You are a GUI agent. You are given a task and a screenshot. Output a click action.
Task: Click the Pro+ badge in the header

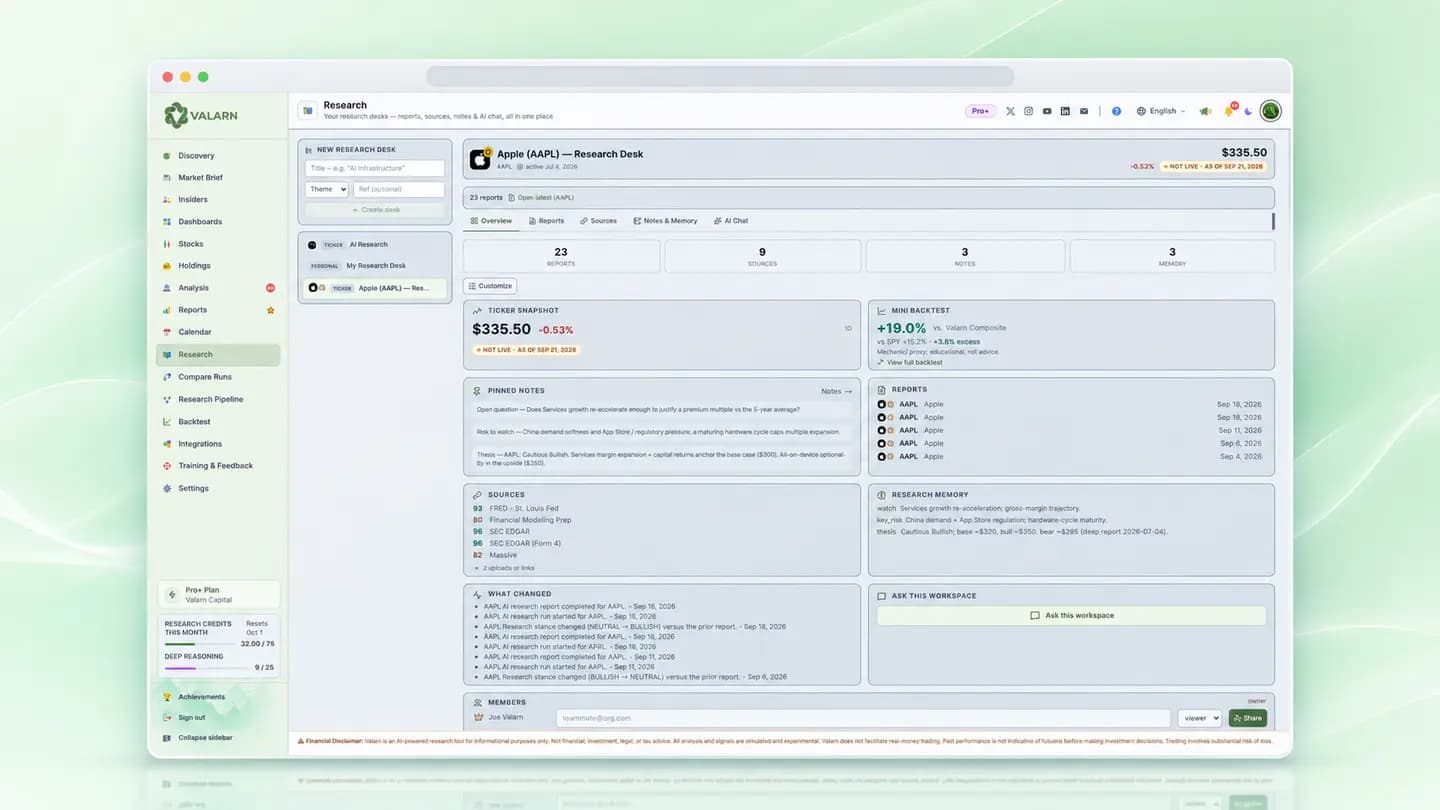979,111
